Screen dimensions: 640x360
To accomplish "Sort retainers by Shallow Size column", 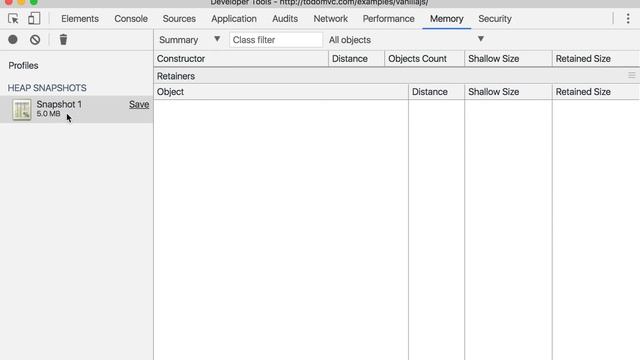I will 508,92.
